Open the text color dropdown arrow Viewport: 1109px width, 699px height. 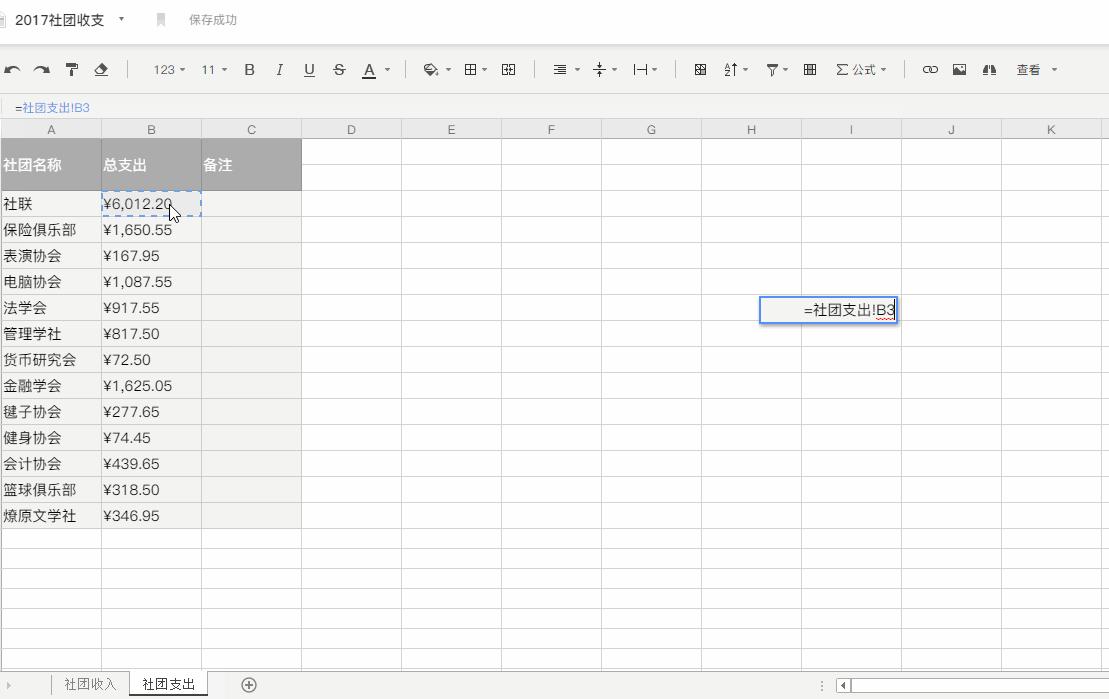coord(387,69)
